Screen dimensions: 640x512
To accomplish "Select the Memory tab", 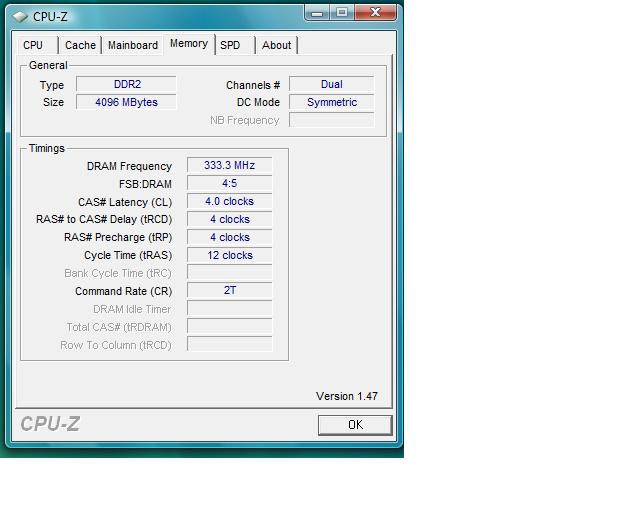I will tap(189, 44).
